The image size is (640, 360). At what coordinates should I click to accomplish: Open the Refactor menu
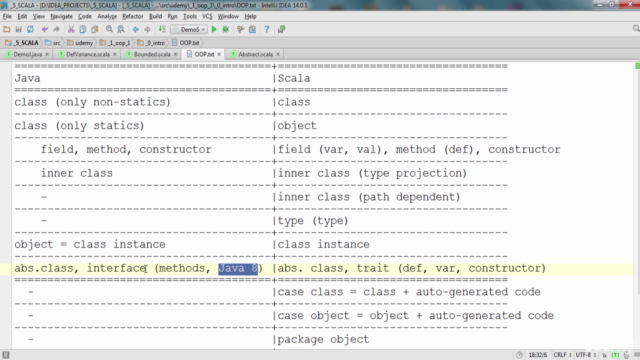[133, 16]
